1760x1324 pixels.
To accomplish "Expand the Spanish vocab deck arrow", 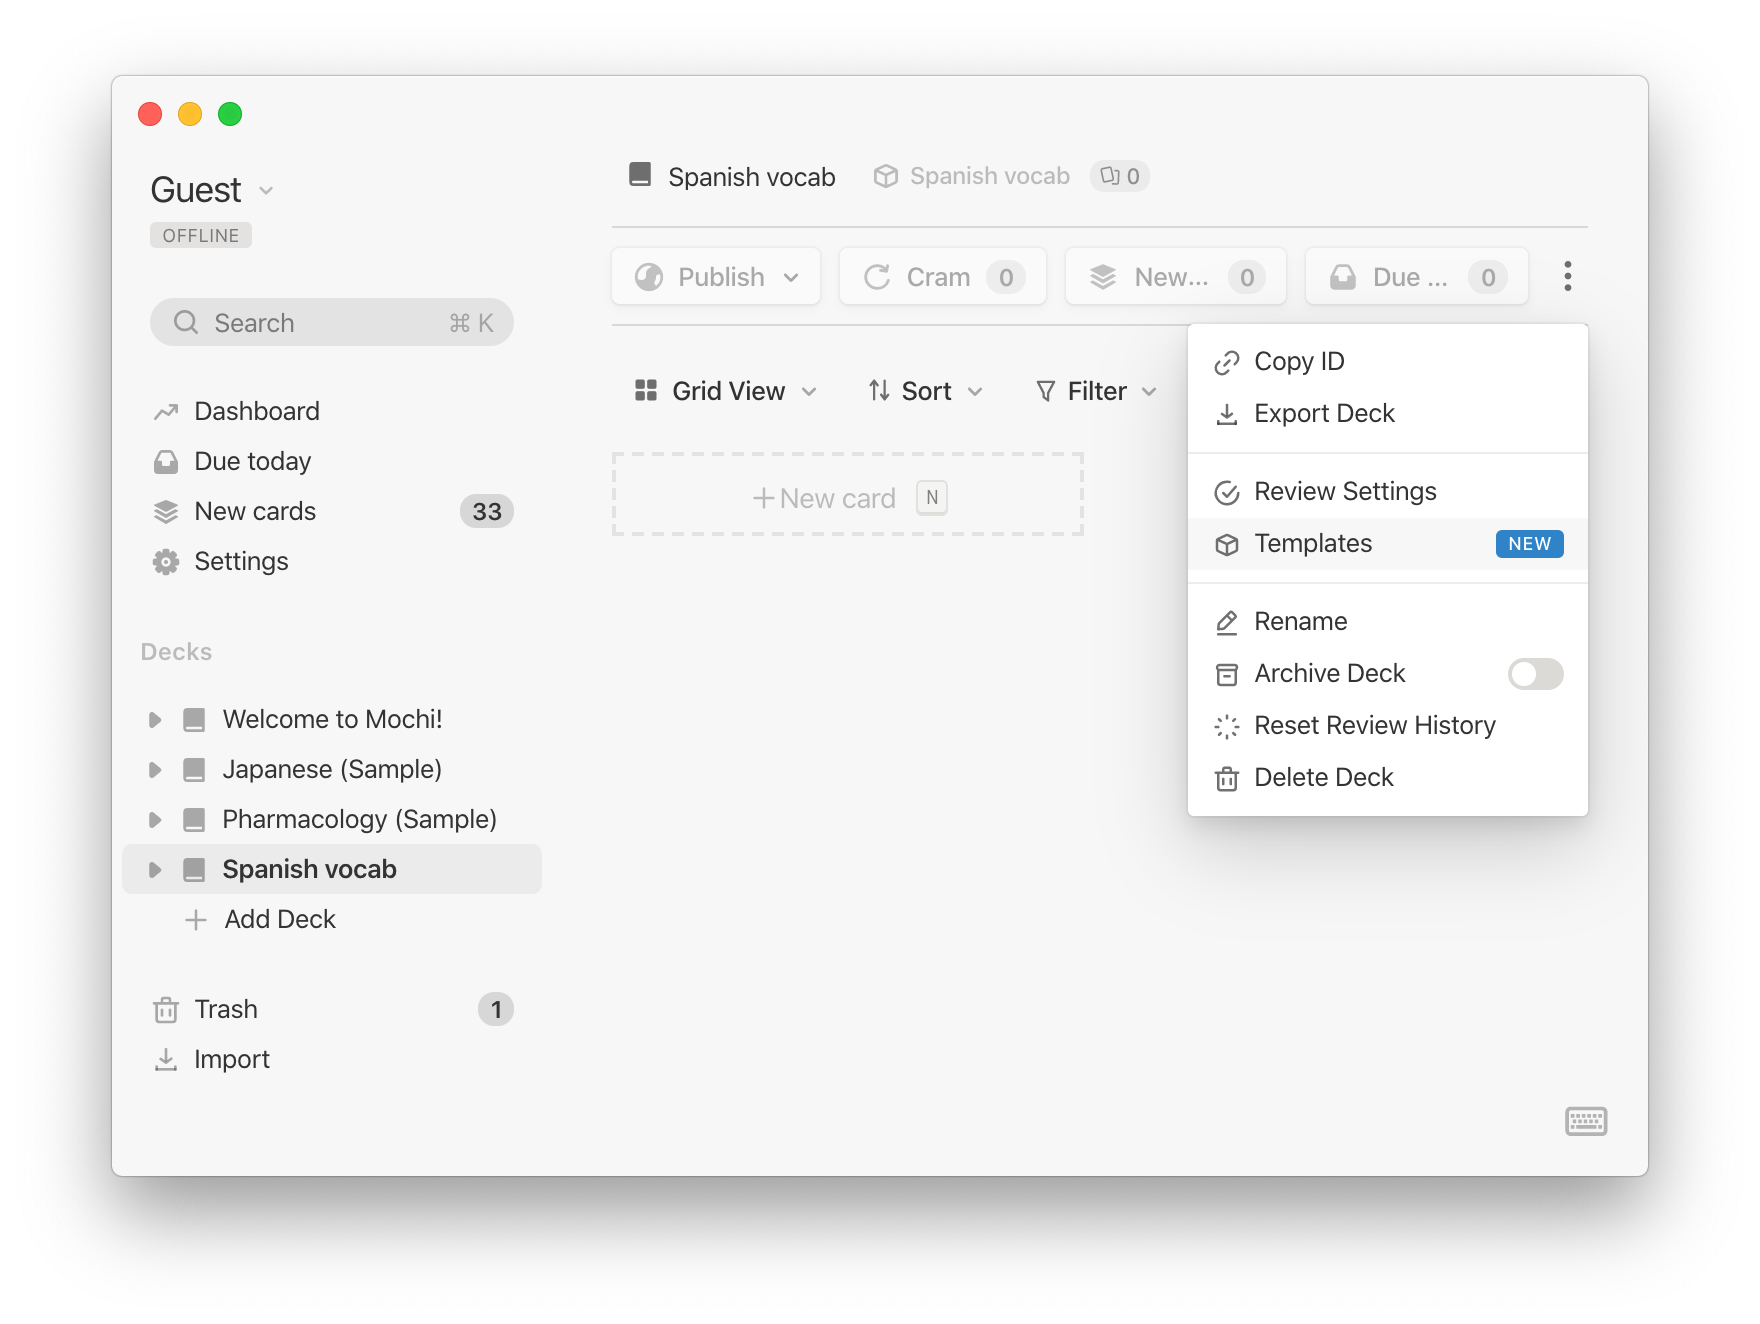I will [155, 869].
